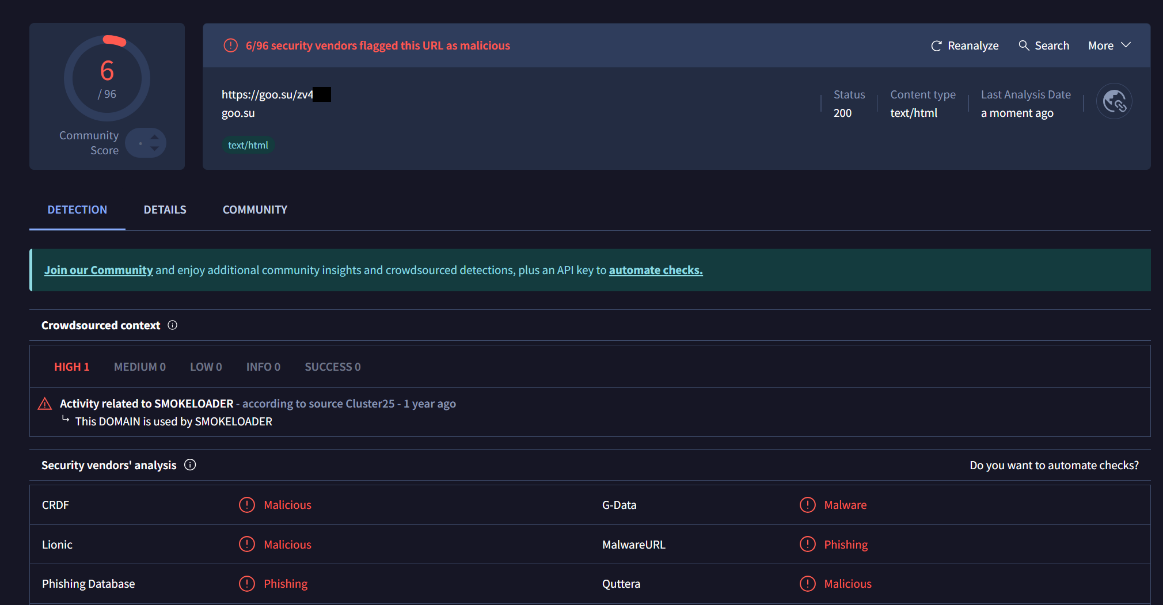The image size is (1163, 605).
Task: Click alert icon in the 6/96 malicious banner
Action: click(230, 45)
